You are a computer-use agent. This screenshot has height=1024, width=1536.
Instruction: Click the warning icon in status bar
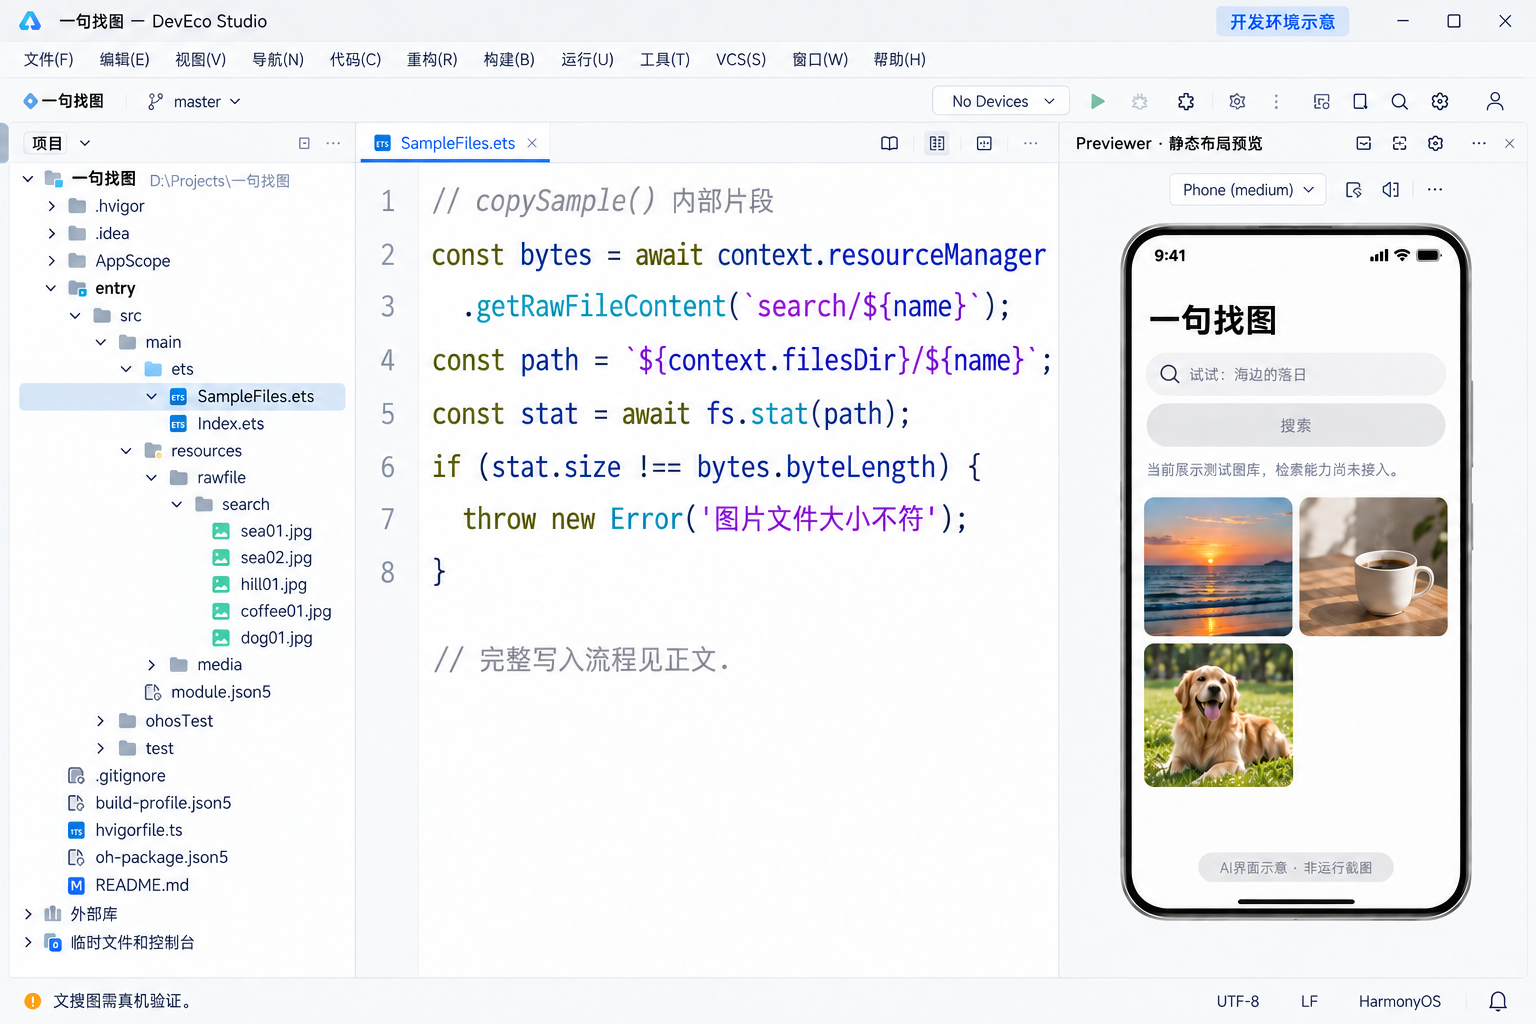point(32,1001)
